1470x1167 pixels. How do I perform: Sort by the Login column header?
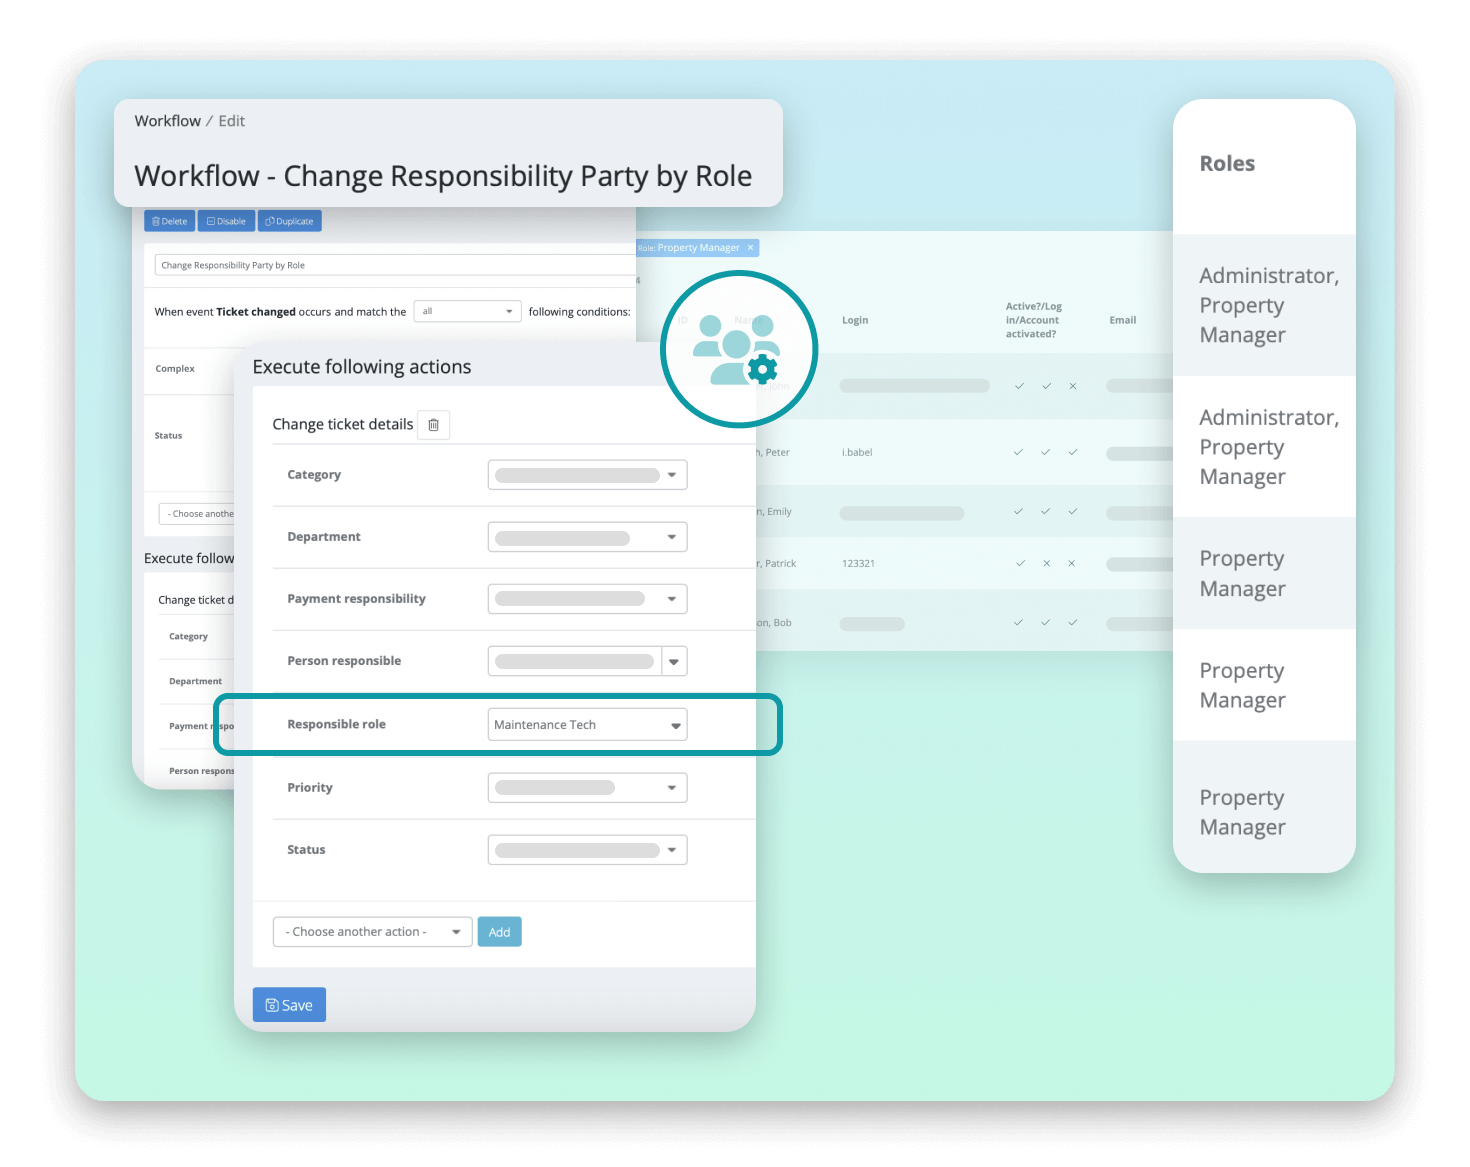pos(855,320)
